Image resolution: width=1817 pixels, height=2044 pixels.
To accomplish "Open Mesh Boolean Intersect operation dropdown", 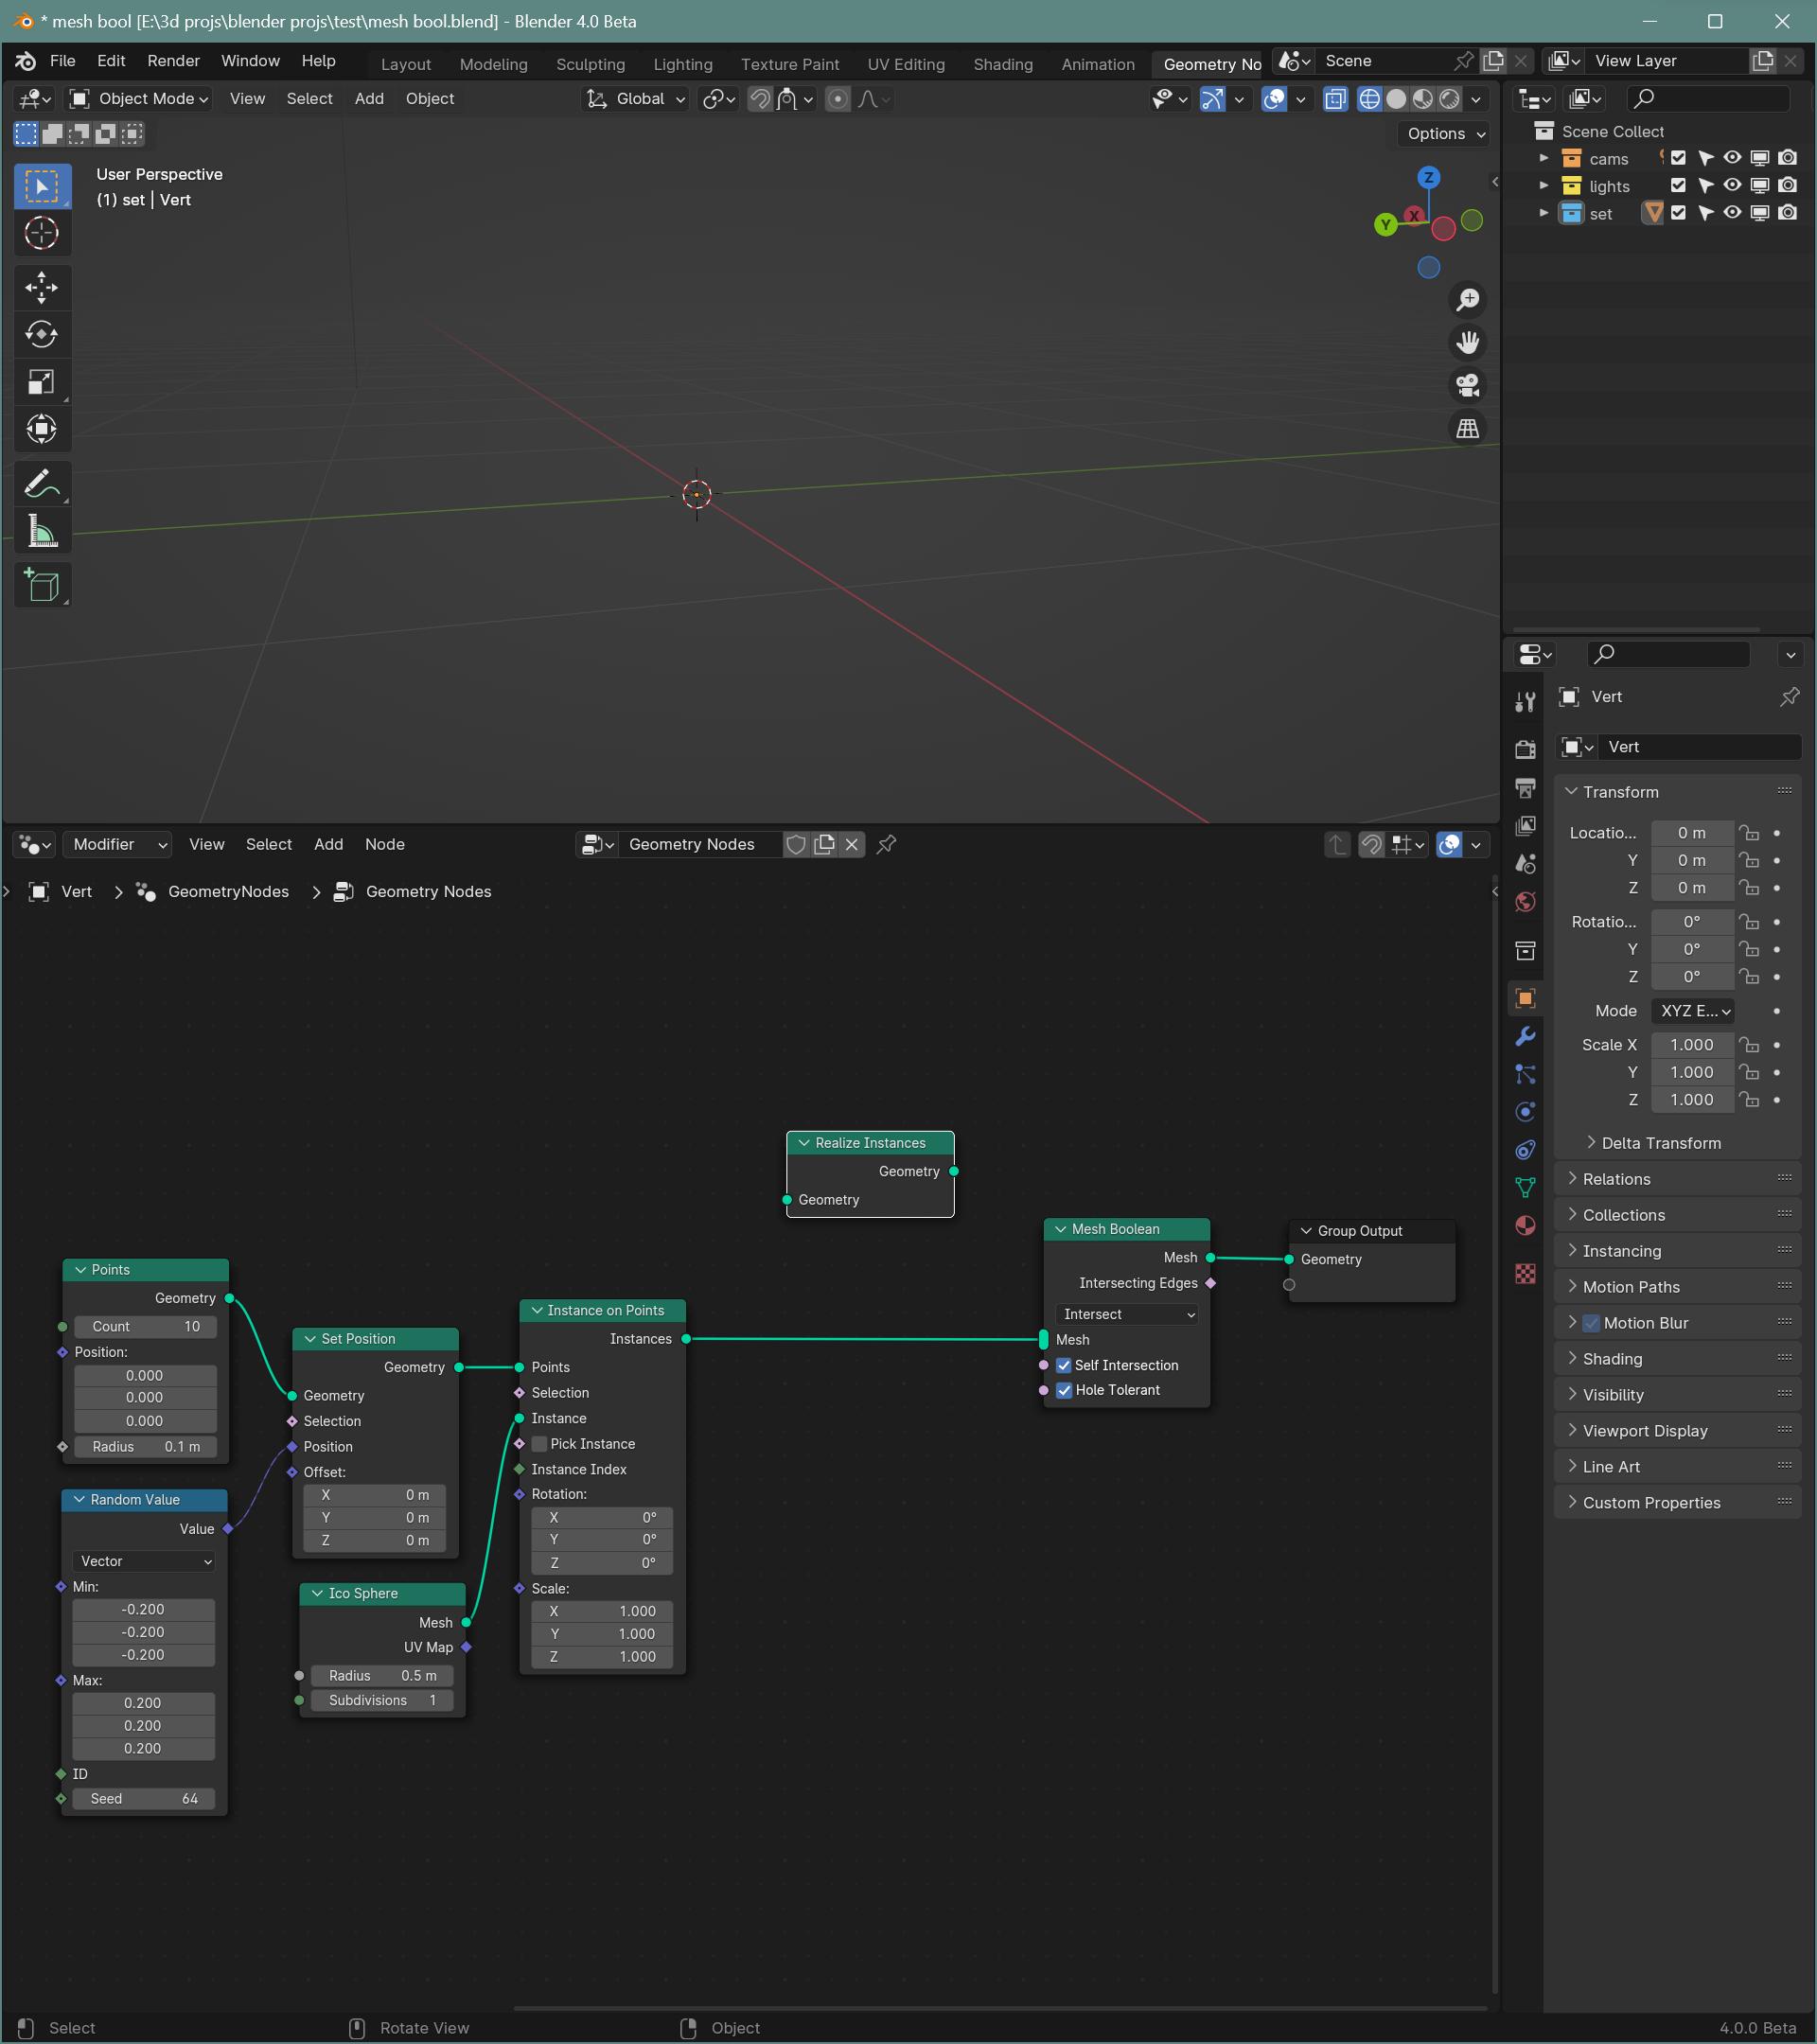I will [1127, 1315].
